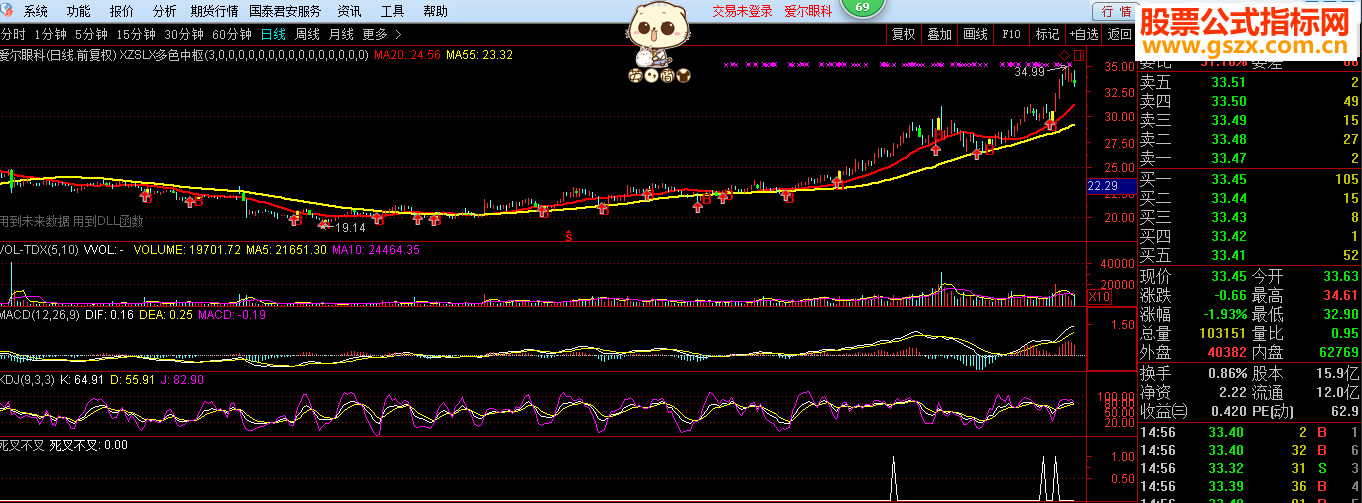Select the 60分钟 period
Screen dimensions: 1362x503
coord(231,34)
